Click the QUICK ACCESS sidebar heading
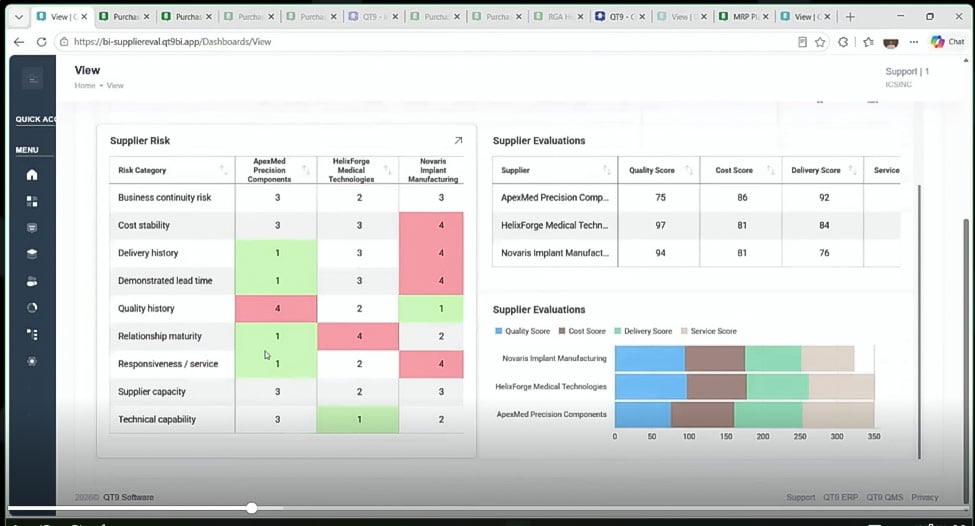The height and width of the screenshot is (526, 975). click(x=35, y=119)
